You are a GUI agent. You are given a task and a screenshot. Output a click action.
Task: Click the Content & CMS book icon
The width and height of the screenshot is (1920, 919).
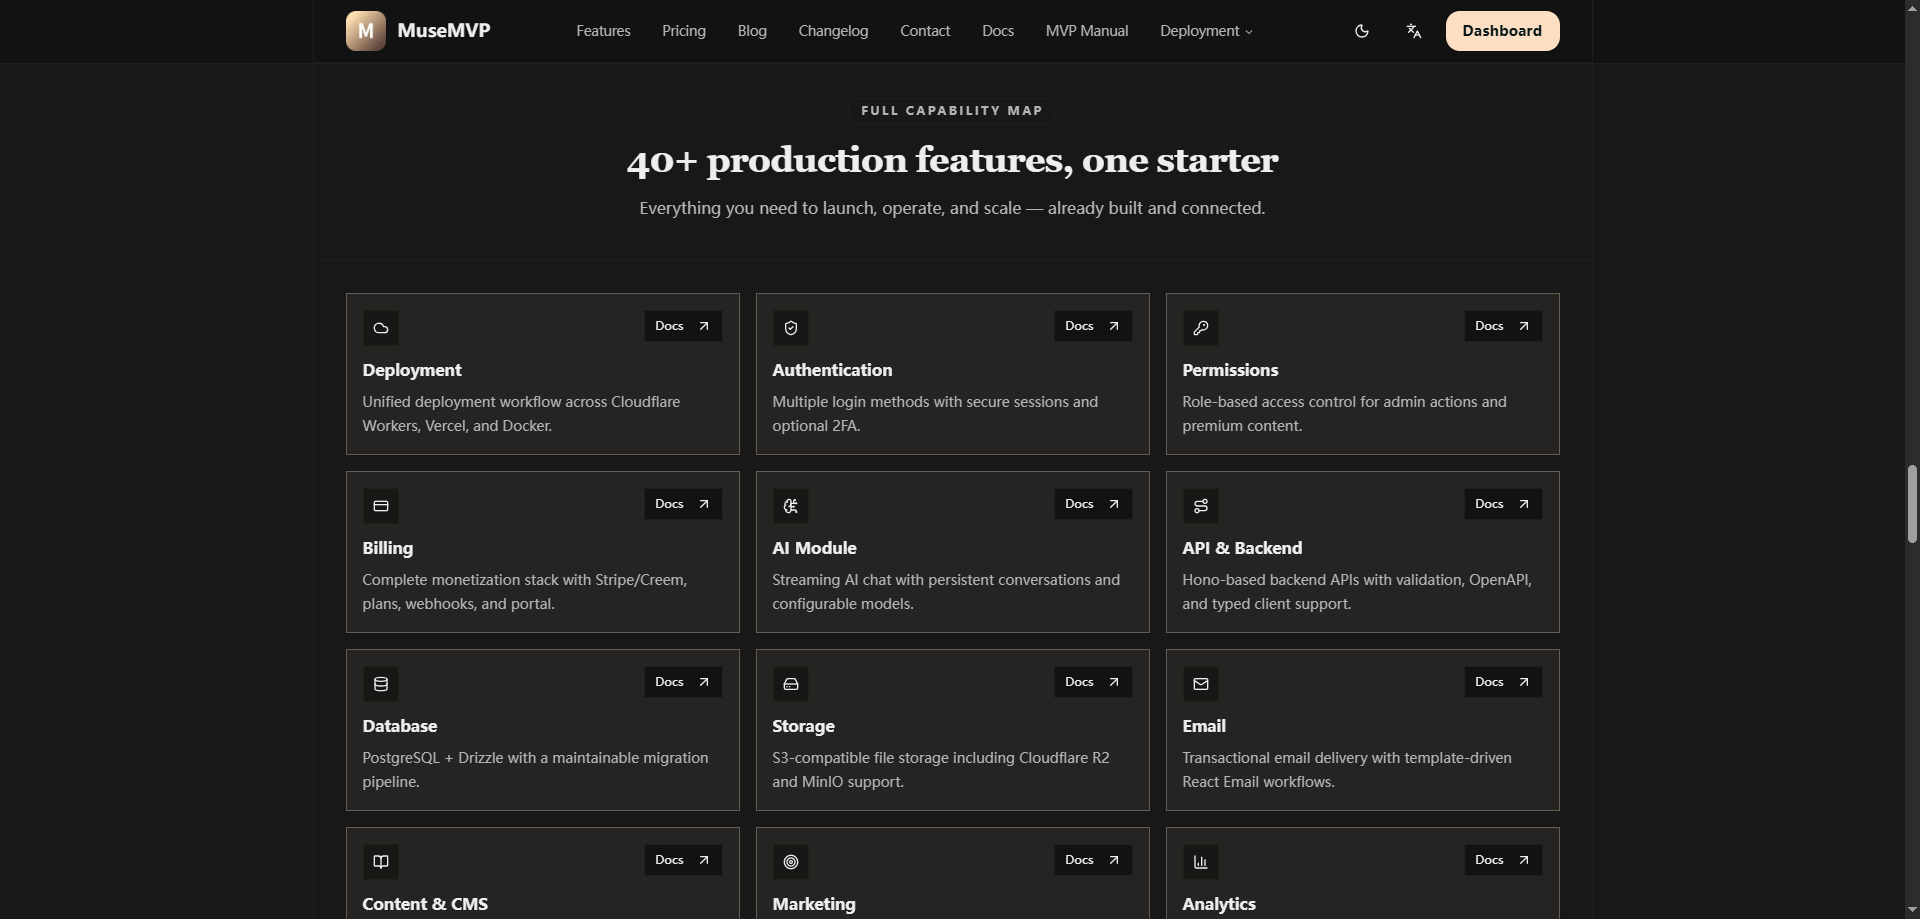[x=380, y=861]
